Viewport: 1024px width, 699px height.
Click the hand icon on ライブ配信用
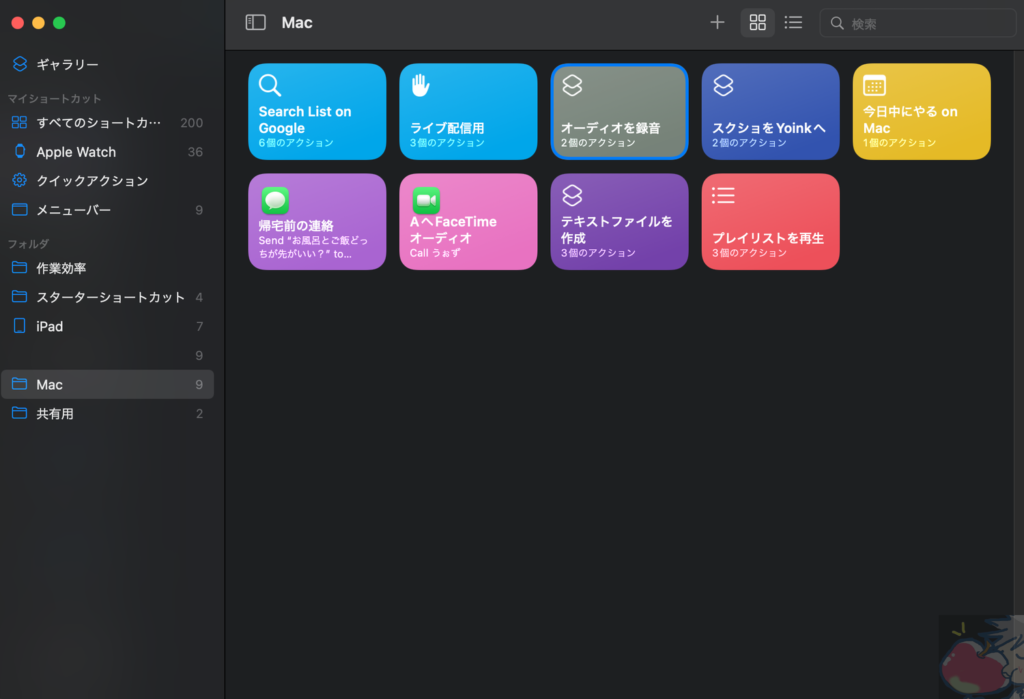click(x=420, y=85)
